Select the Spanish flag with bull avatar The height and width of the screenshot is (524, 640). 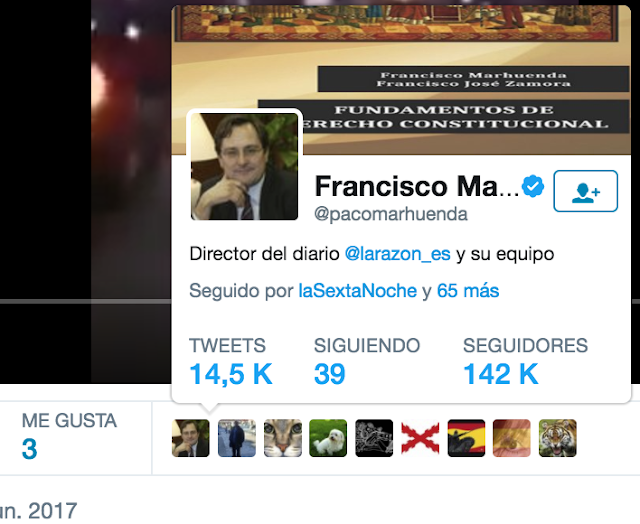(467, 438)
